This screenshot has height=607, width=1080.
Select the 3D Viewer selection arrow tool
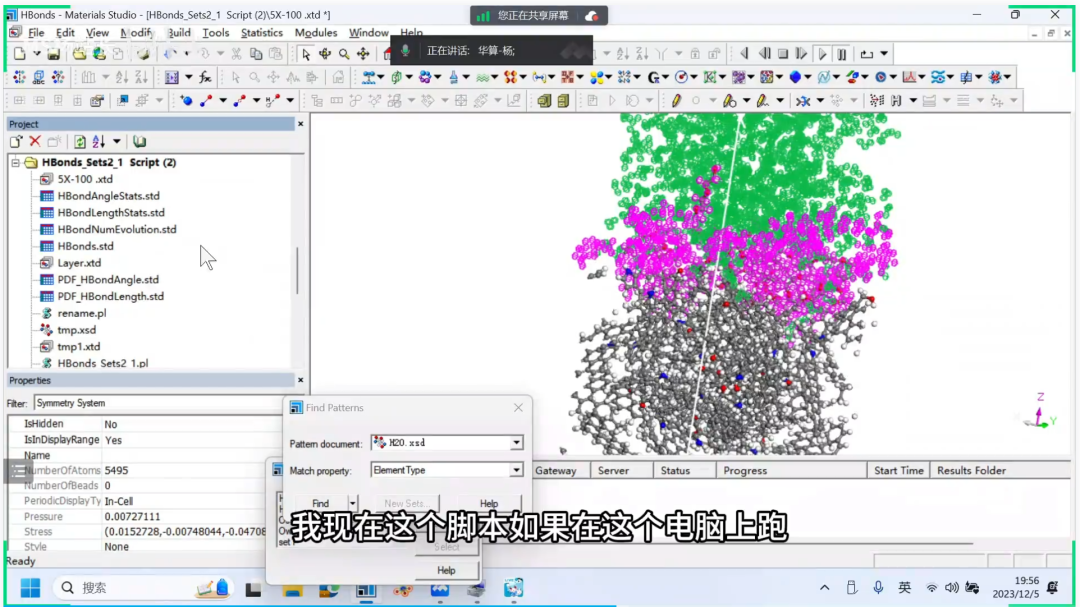click(x=306, y=54)
